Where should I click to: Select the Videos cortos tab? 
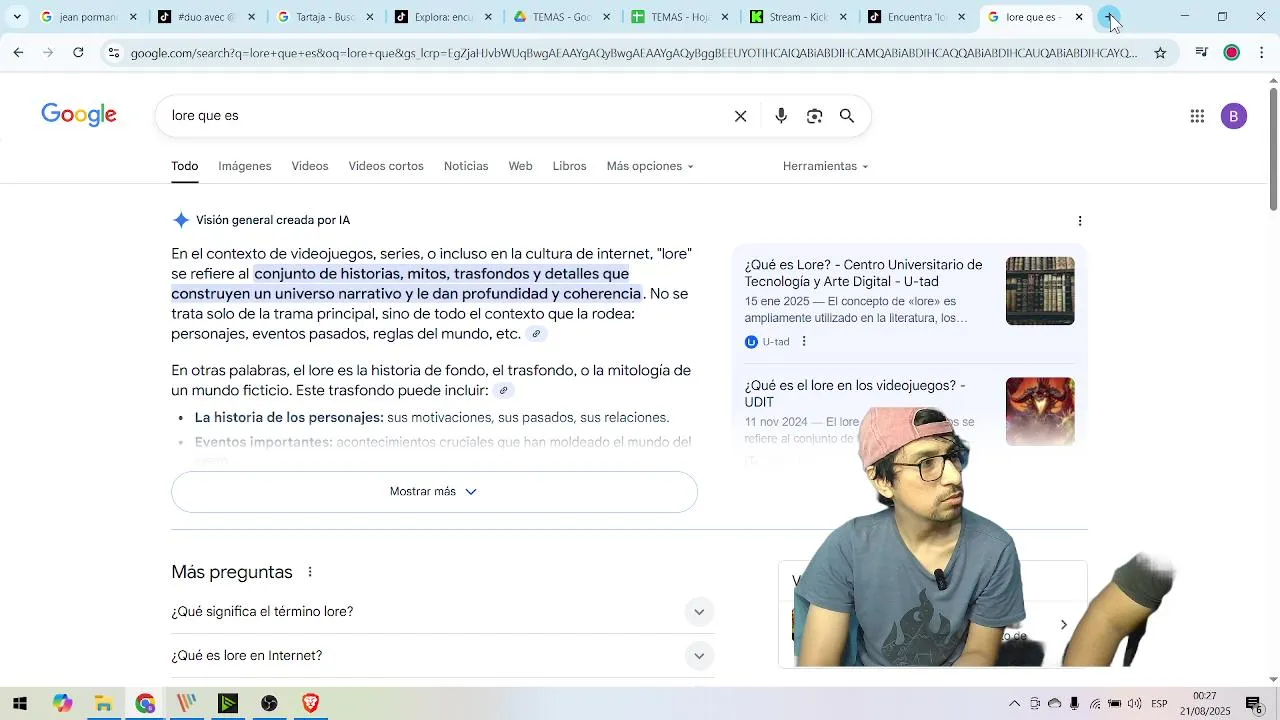click(386, 166)
